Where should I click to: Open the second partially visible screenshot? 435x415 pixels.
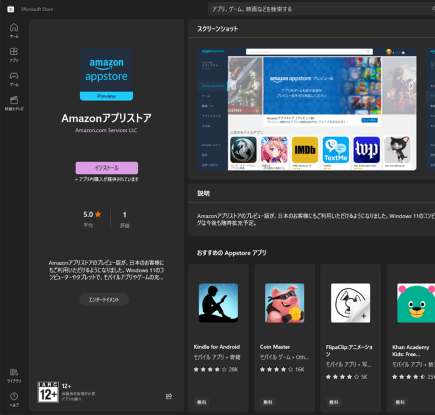click(431, 109)
